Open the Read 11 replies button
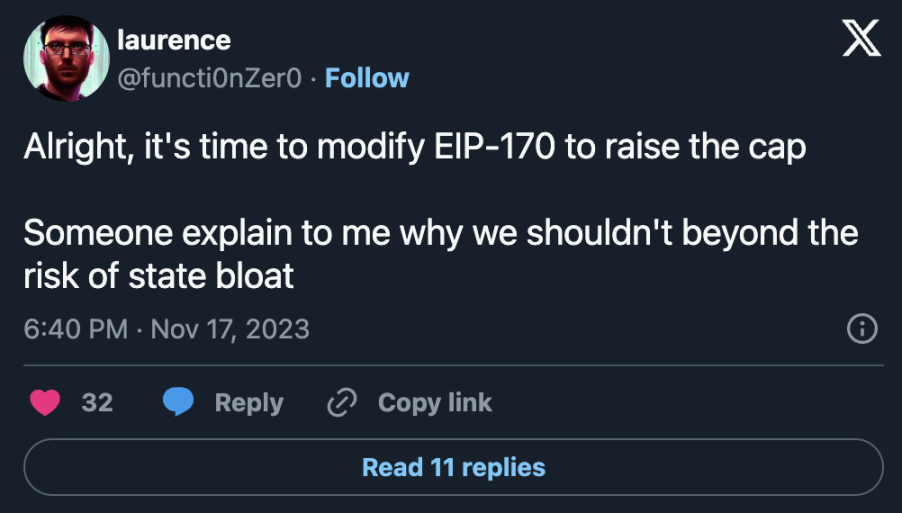902x513 pixels. tap(453, 467)
